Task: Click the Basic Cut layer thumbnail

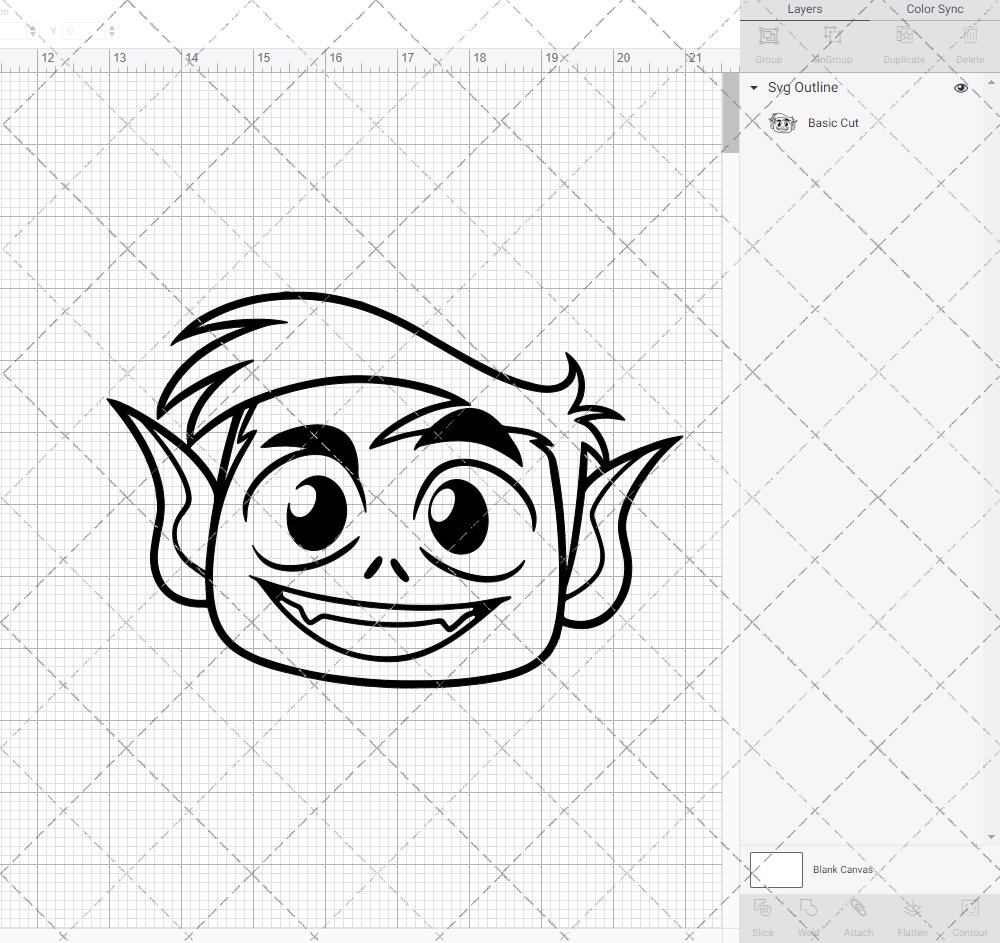Action: pyautogui.click(x=782, y=123)
